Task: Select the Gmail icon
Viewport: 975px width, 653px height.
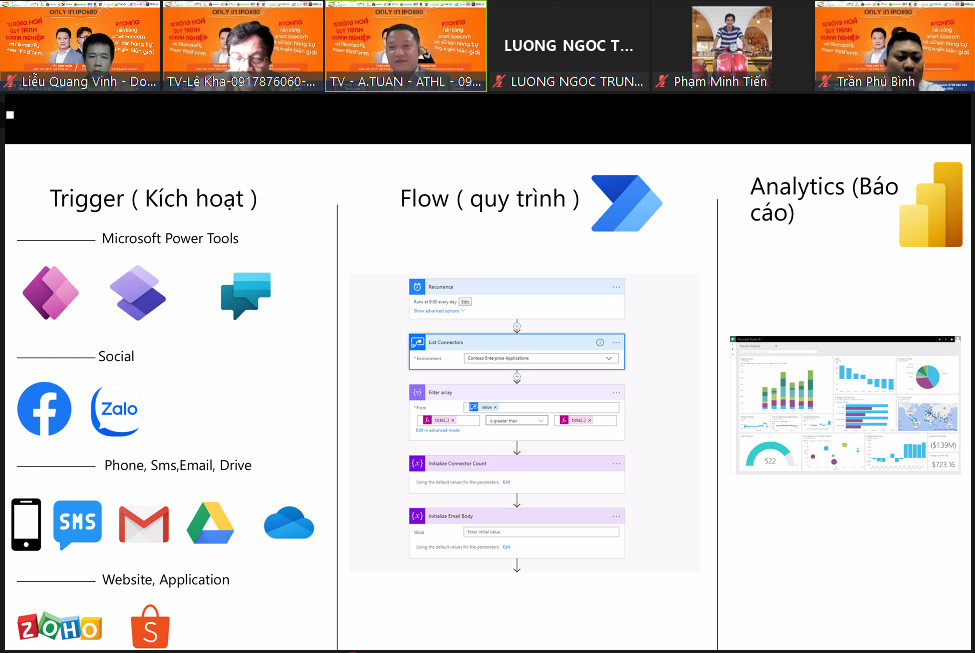Action: tap(143, 523)
